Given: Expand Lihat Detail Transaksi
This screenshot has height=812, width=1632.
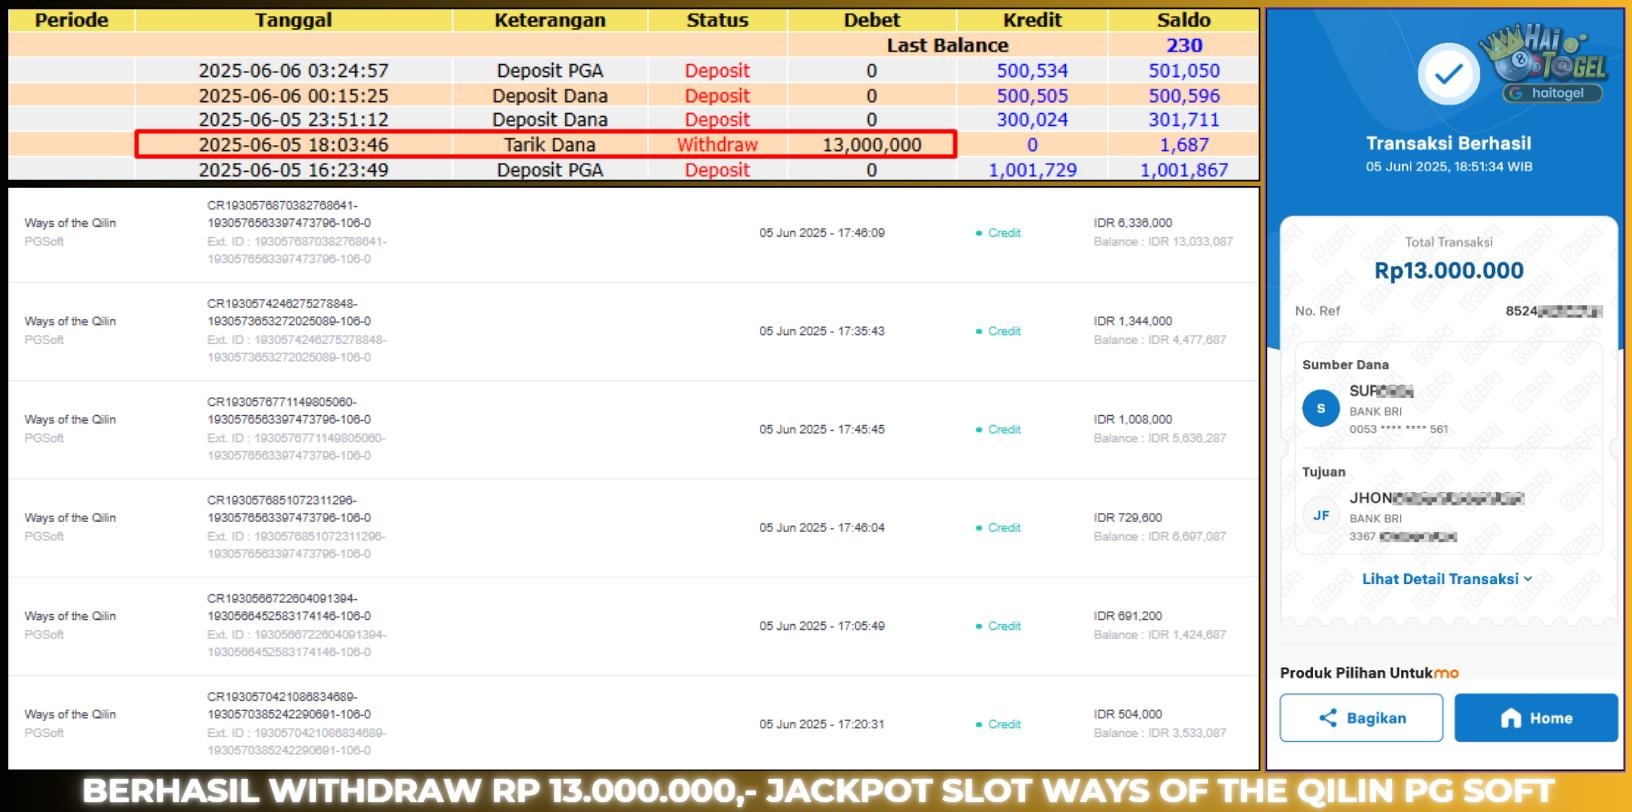Looking at the screenshot, I should (1447, 579).
